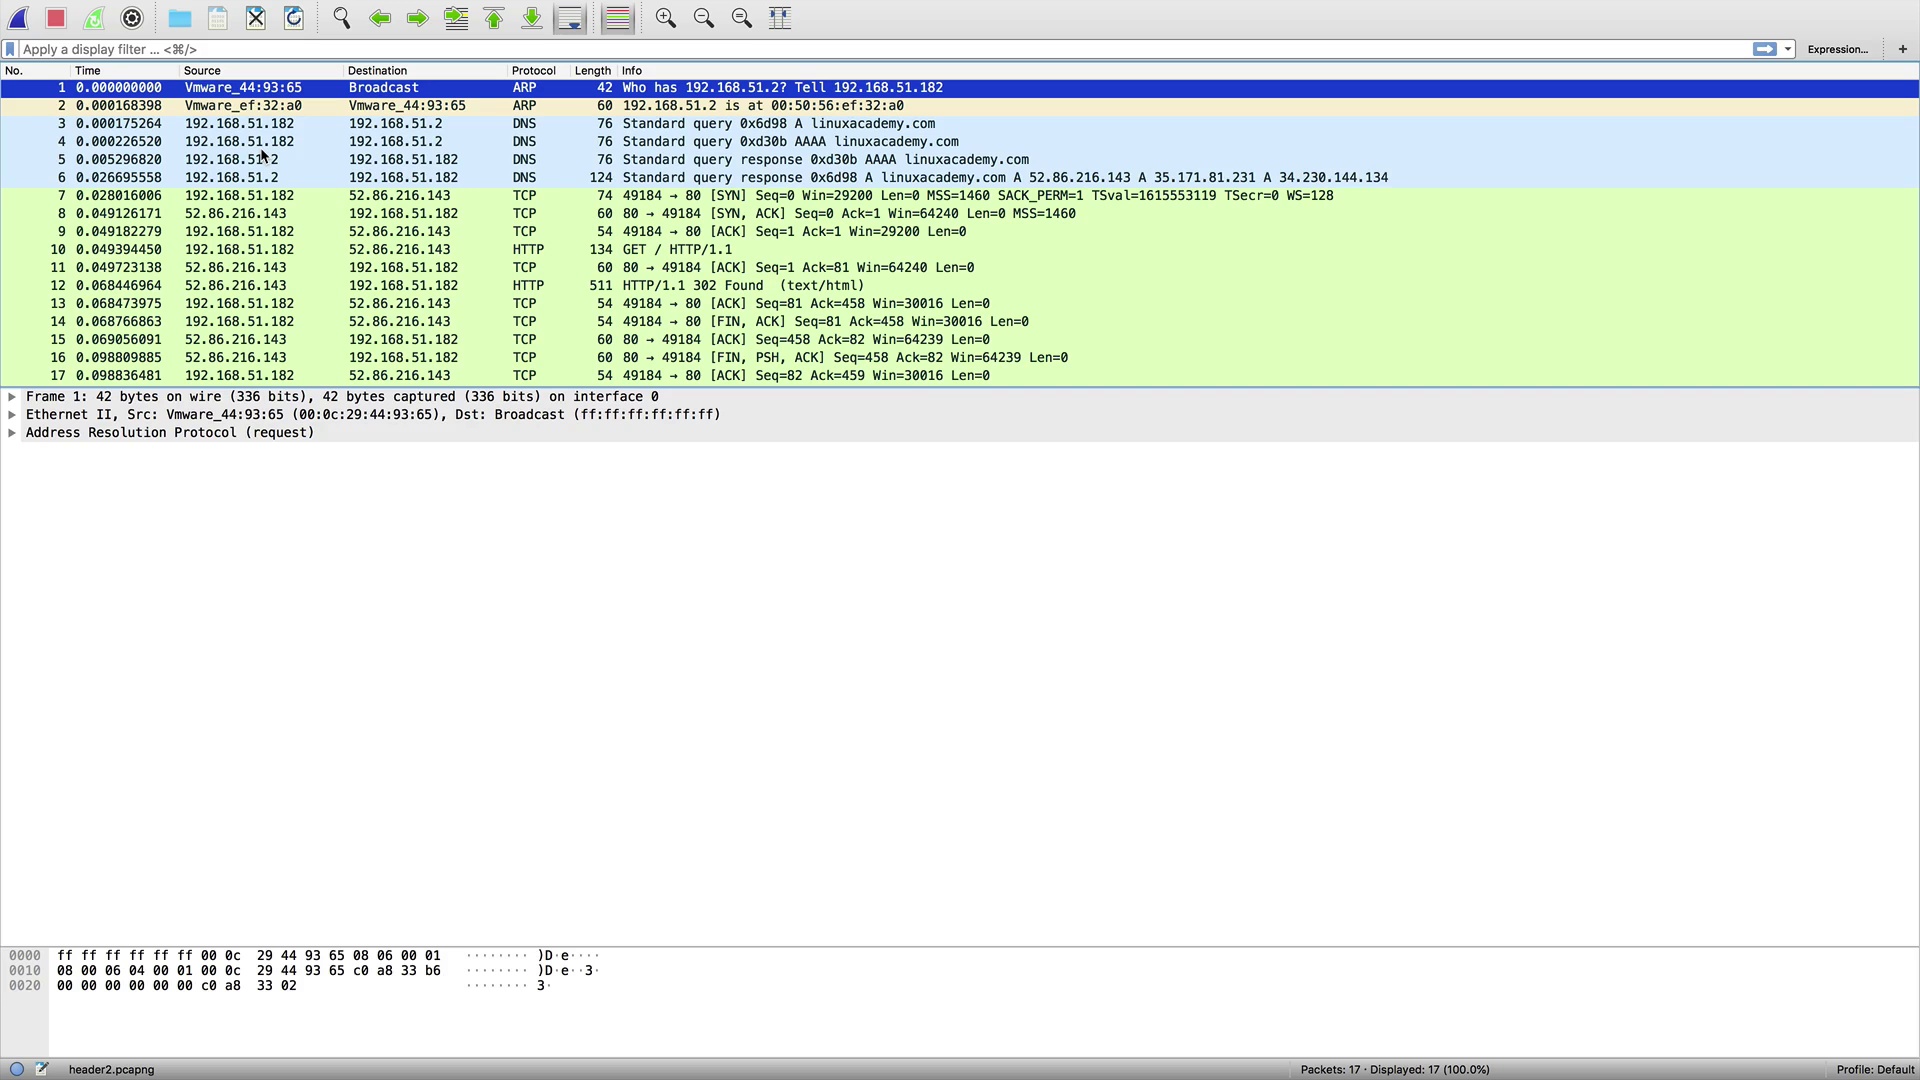The image size is (1920, 1080).
Task: Apply the display filter arrow button
Action: [1765, 49]
